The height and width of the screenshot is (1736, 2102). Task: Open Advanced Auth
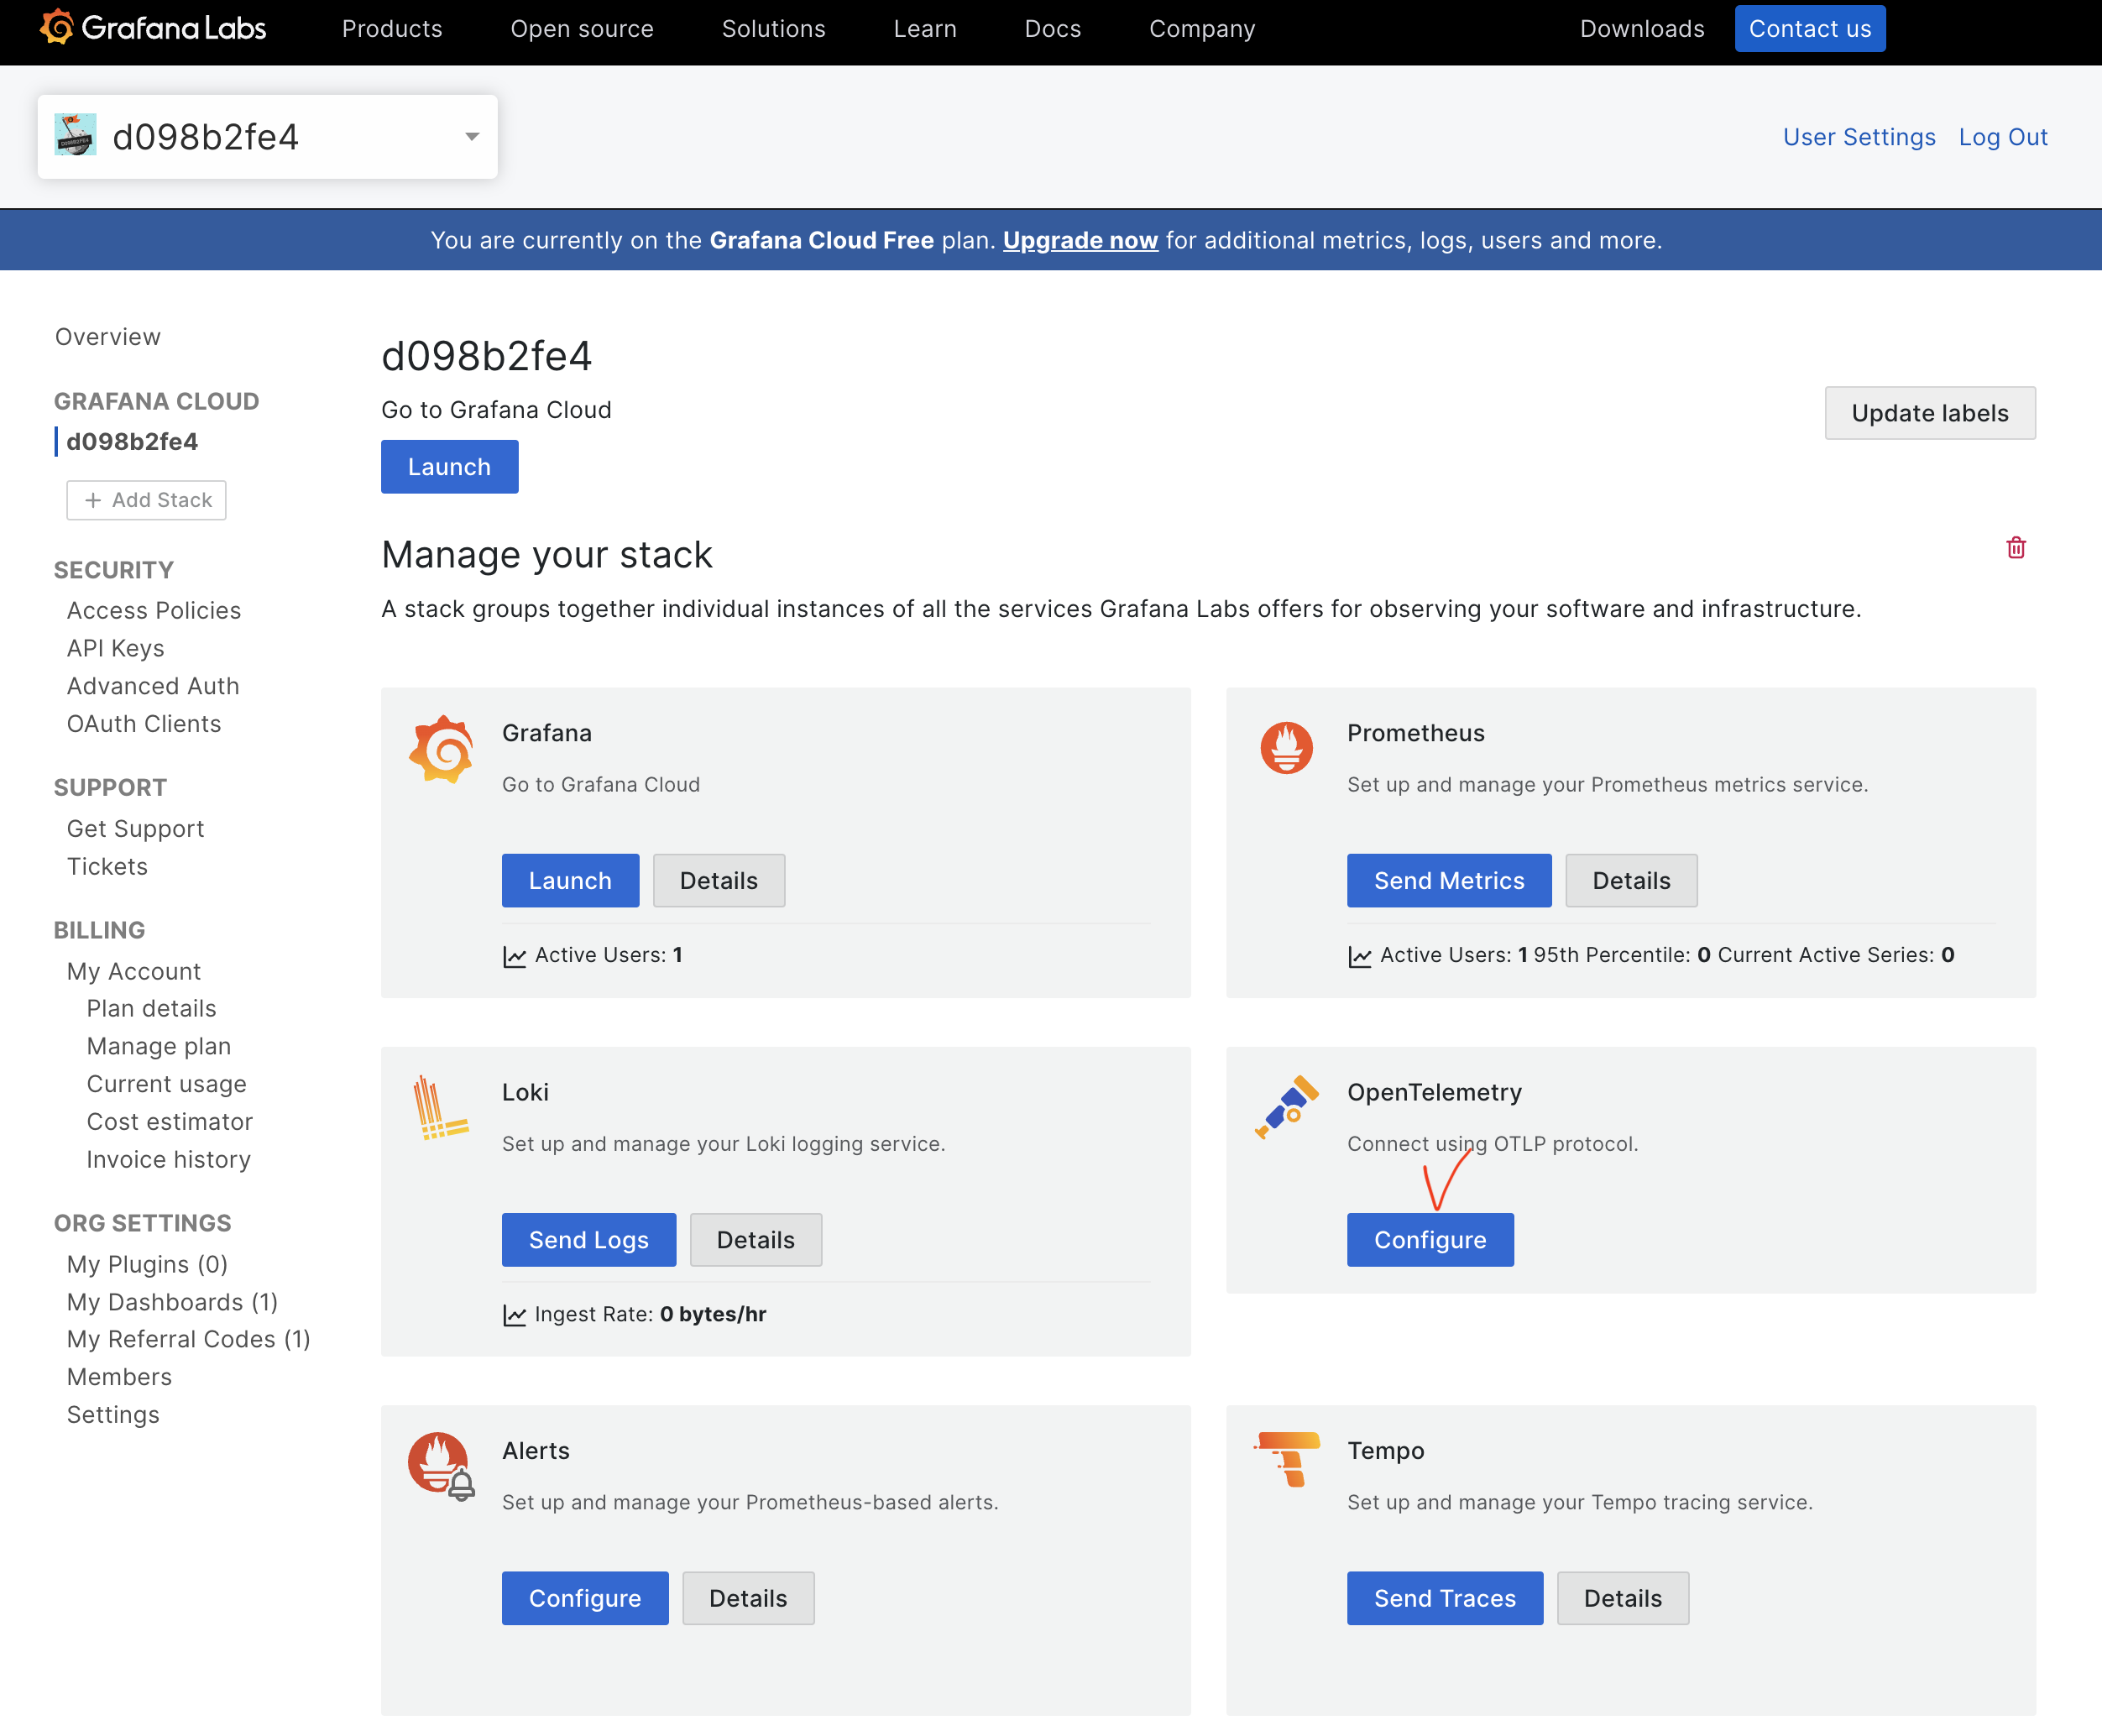click(x=153, y=686)
